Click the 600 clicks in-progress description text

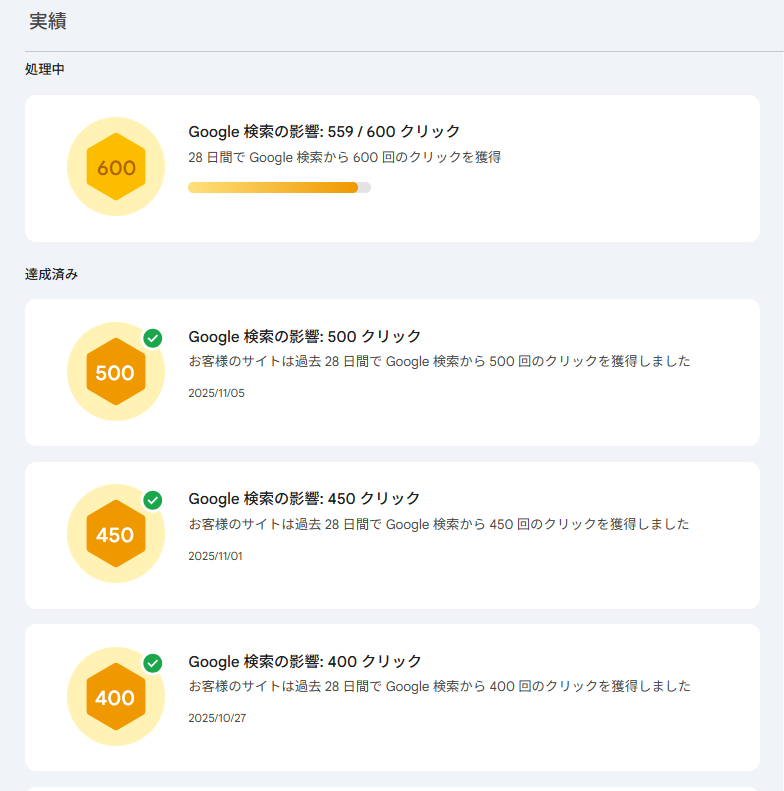tap(344, 157)
